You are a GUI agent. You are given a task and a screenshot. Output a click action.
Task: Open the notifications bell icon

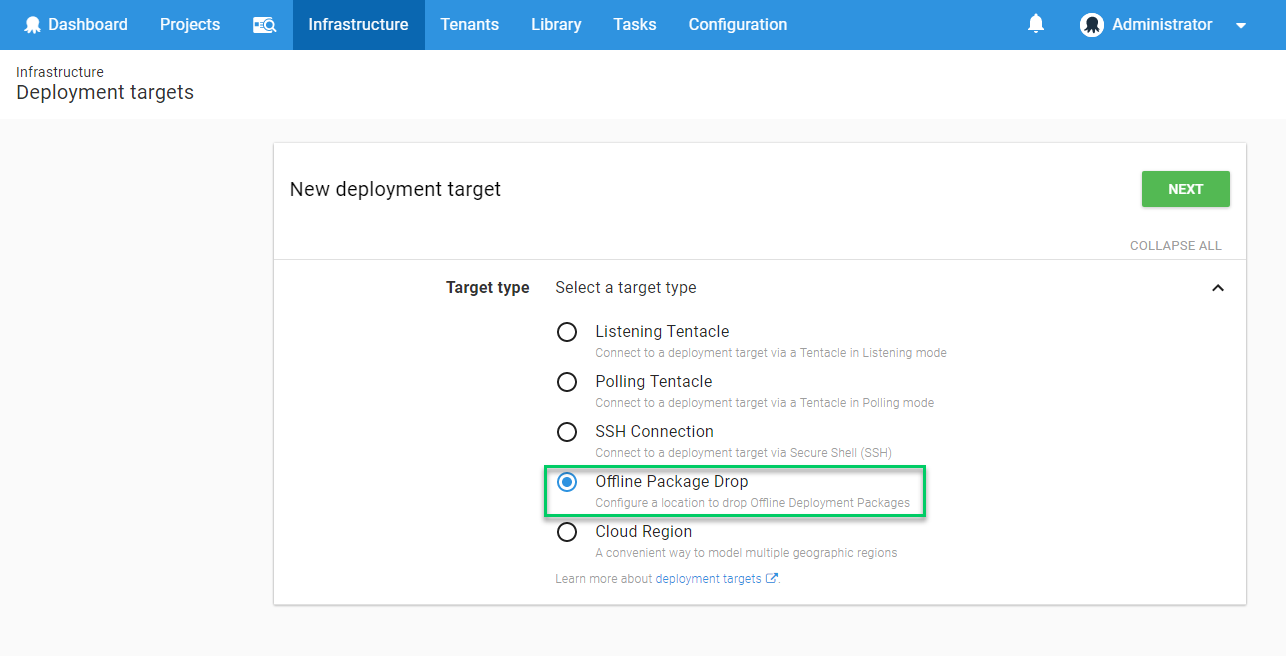click(1036, 24)
